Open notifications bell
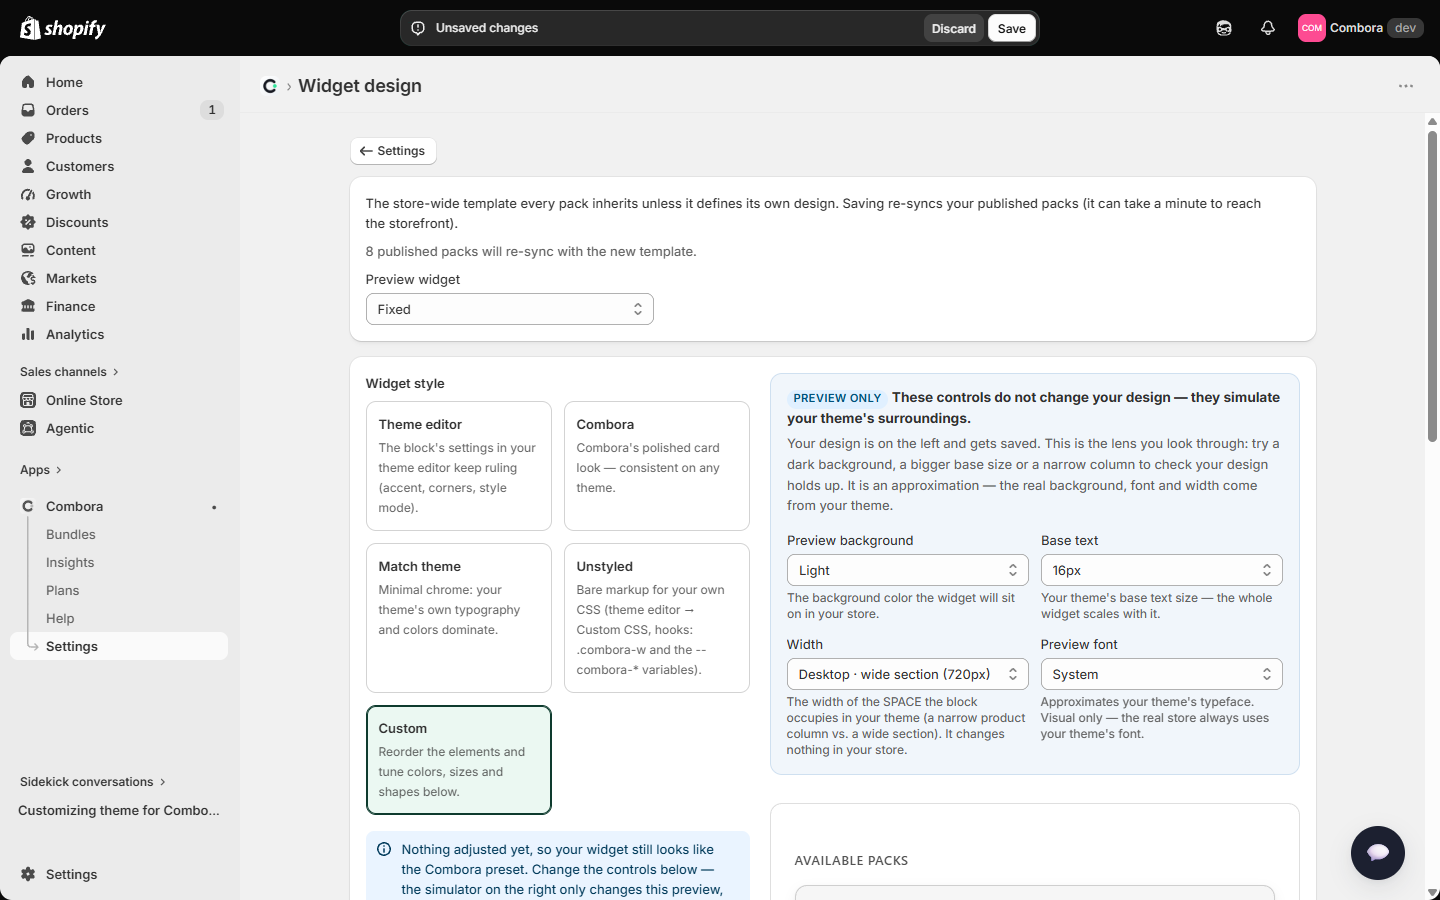The height and width of the screenshot is (900, 1440). 1268,28
